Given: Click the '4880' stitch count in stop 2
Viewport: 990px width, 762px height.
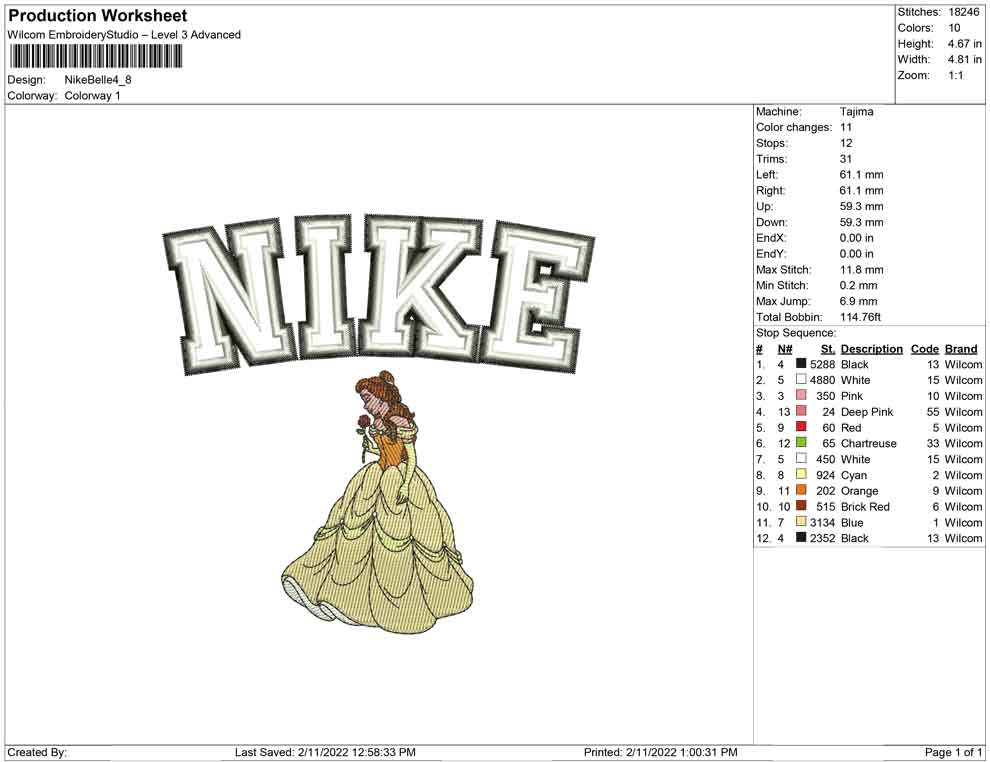Looking at the screenshot, I should (823, 380).
